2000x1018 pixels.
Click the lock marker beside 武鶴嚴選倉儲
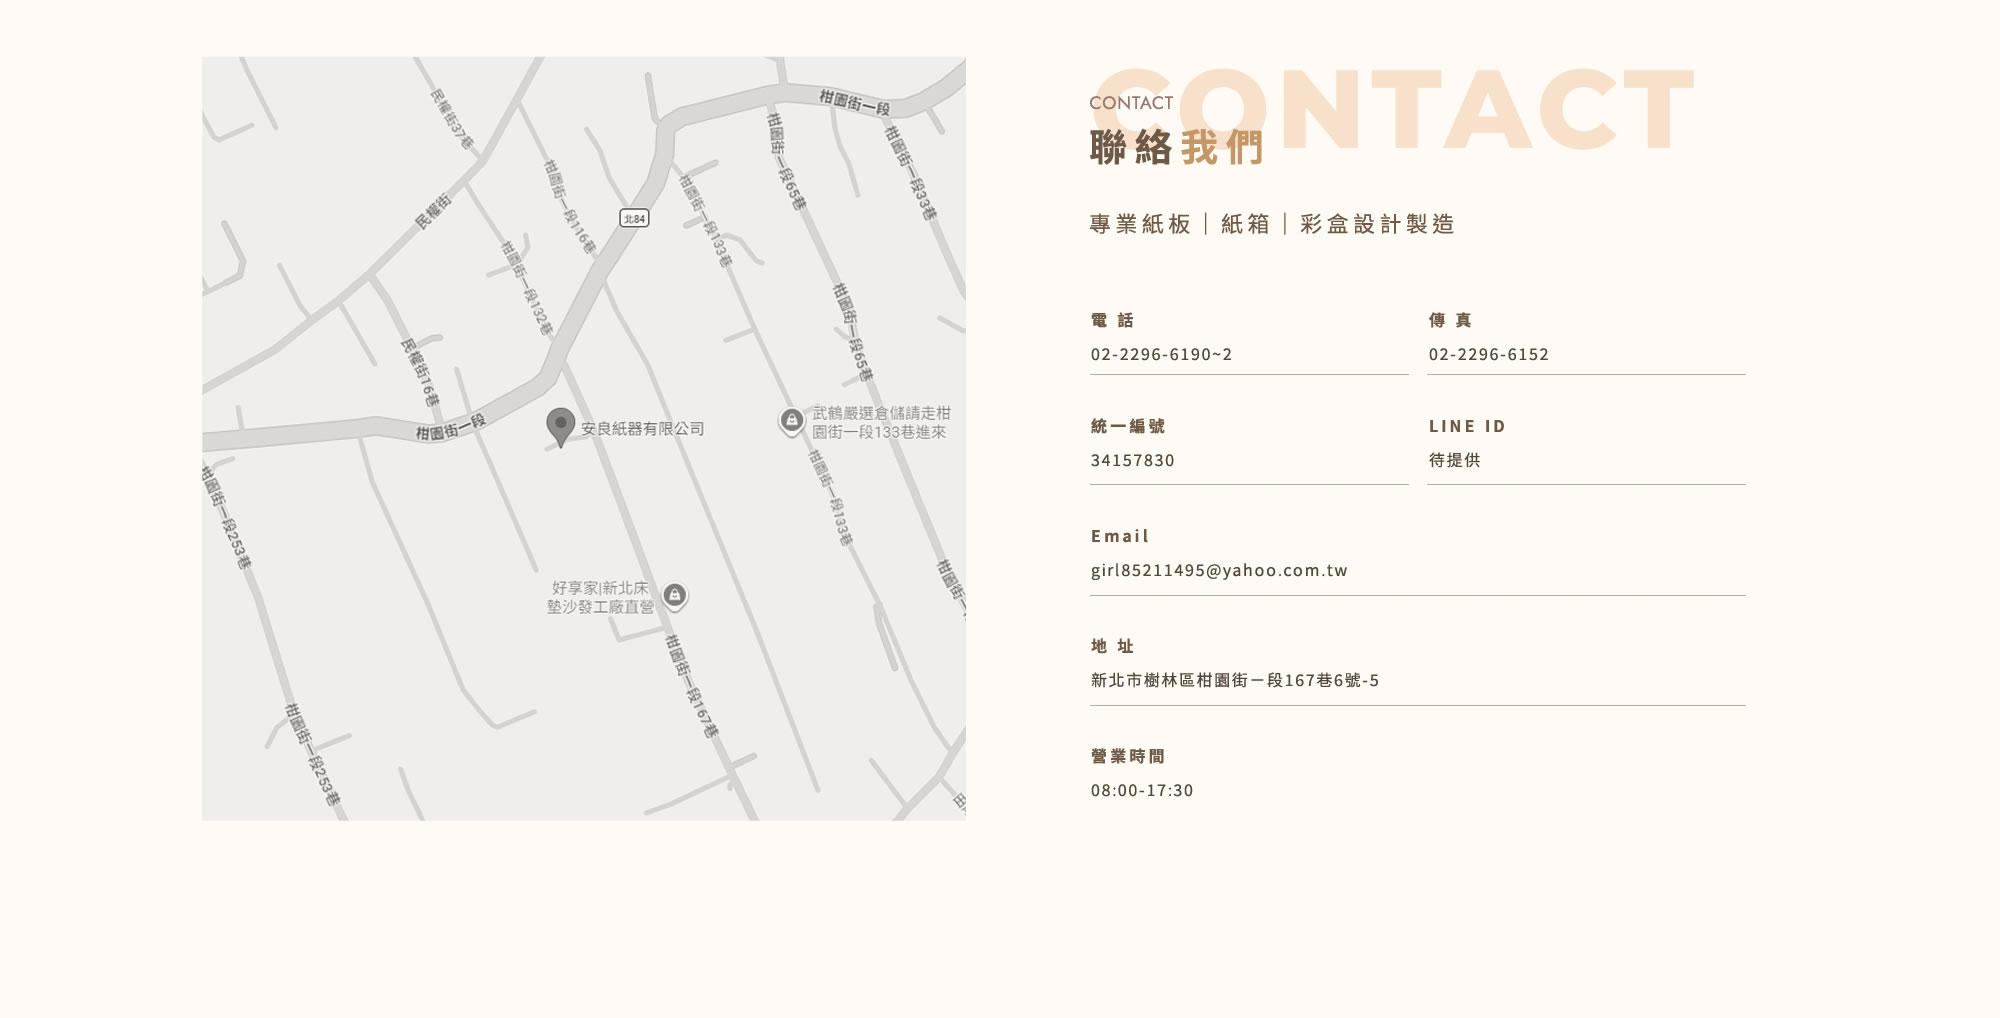coord(791,421)
